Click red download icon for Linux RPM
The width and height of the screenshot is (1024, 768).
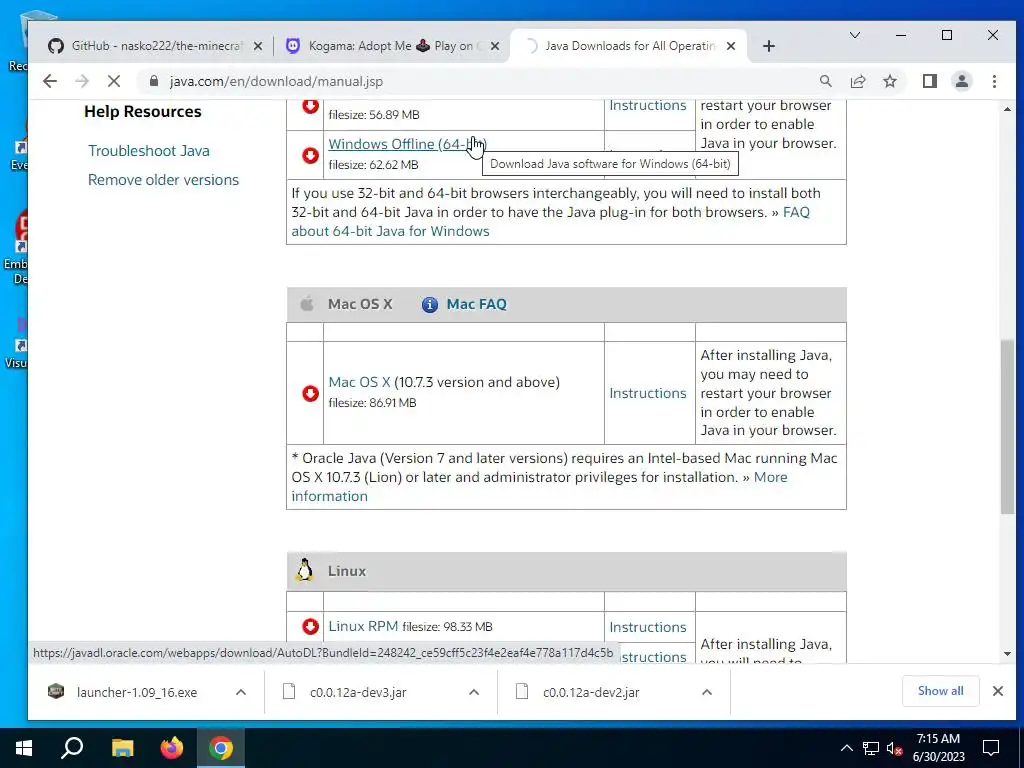point(310,626)
